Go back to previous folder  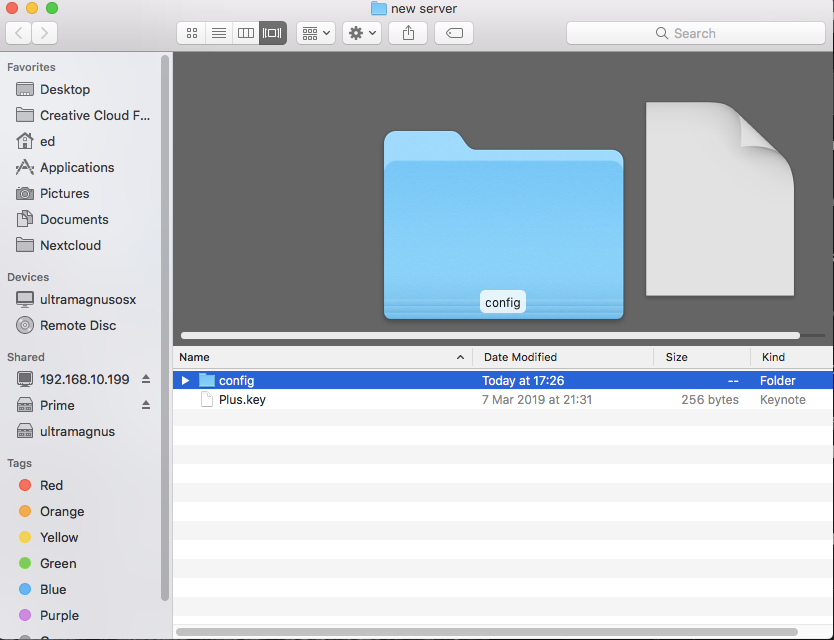[x=18, y=33]
